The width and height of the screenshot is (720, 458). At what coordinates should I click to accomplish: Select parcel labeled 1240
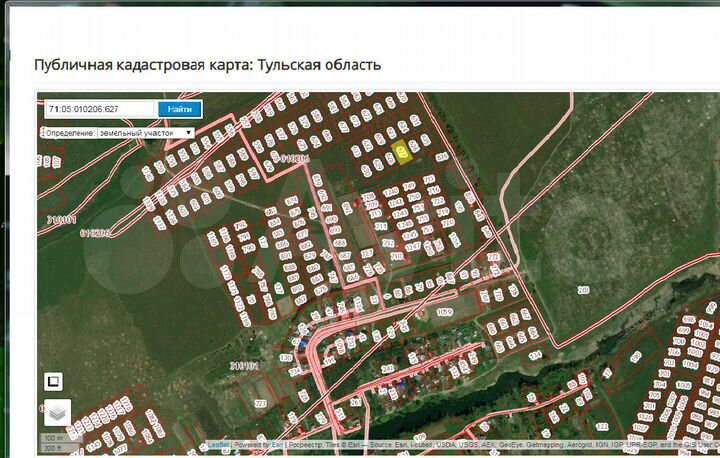[390, 192]
